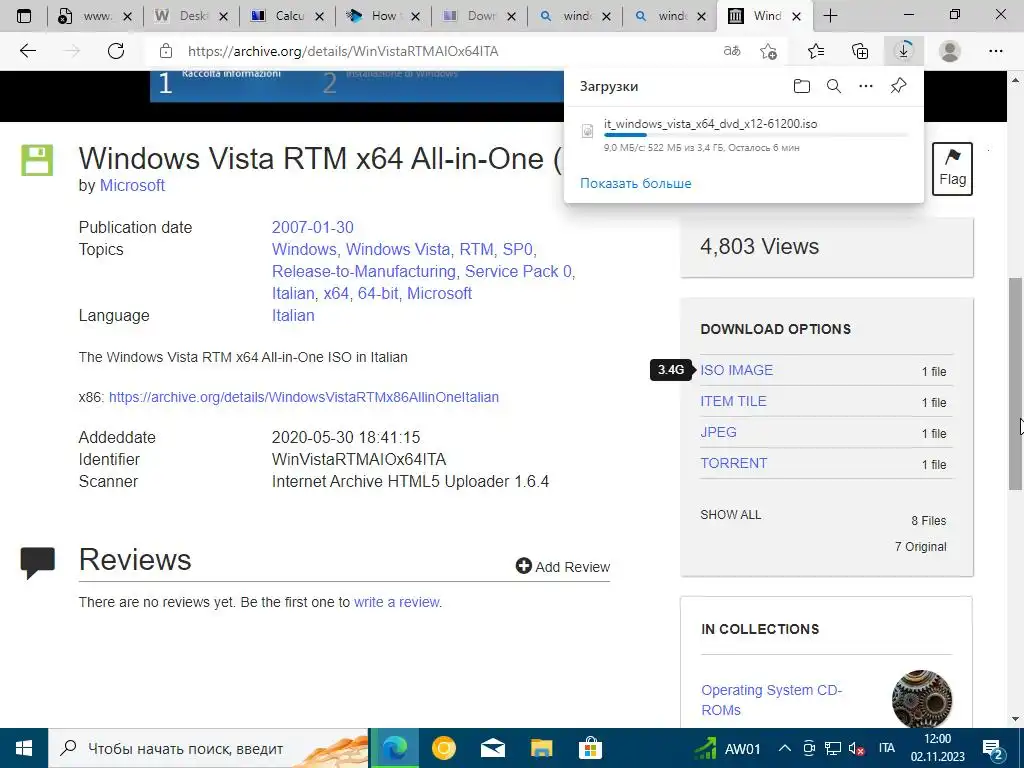Click the address bar URL
The height and width of the screenshot is (768, 1024).
[x=343, y=51]
